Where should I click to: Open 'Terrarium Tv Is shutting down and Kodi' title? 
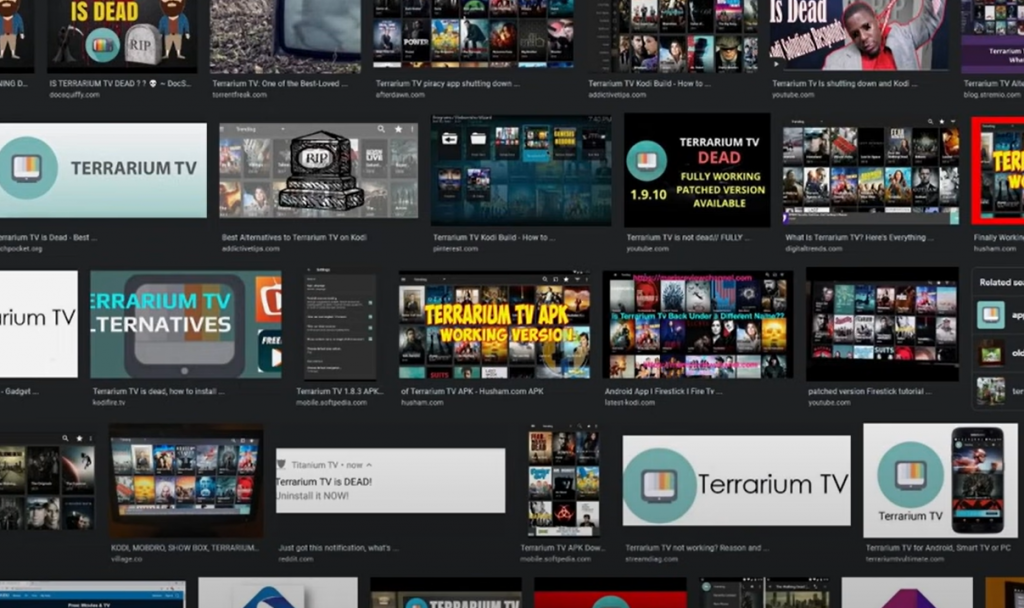(844, 84)
